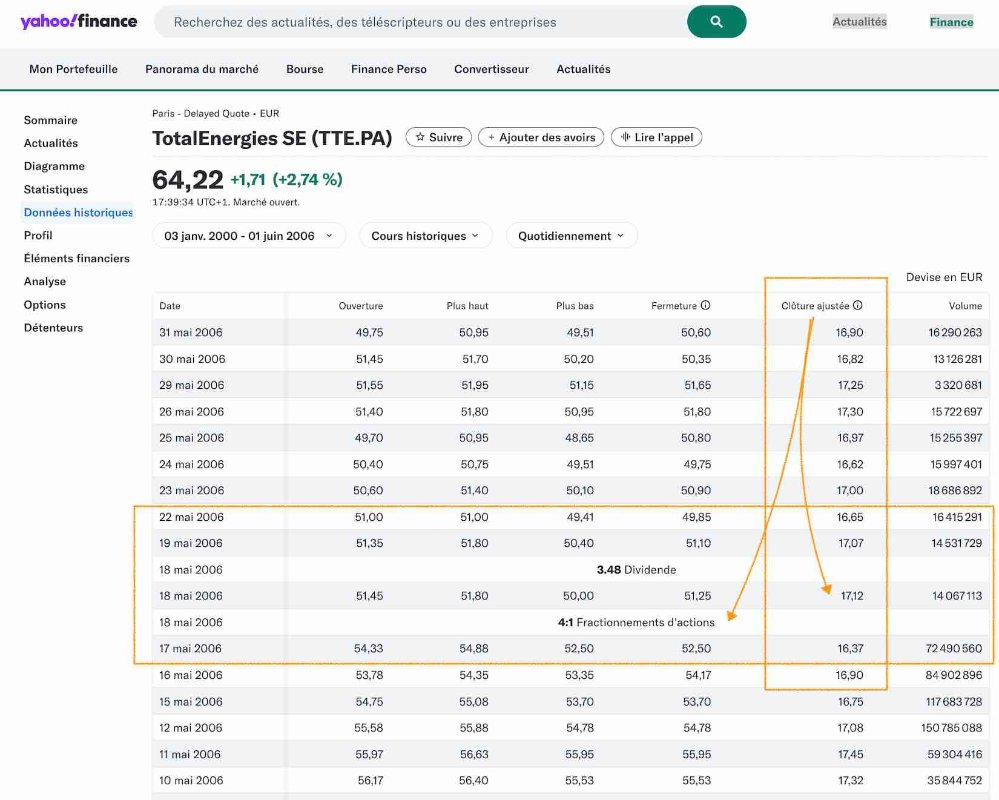Viewport: 999px width, 800px height.
Task: Follow TotalEnergies with the Suivre star button
Action: (439, 137)
